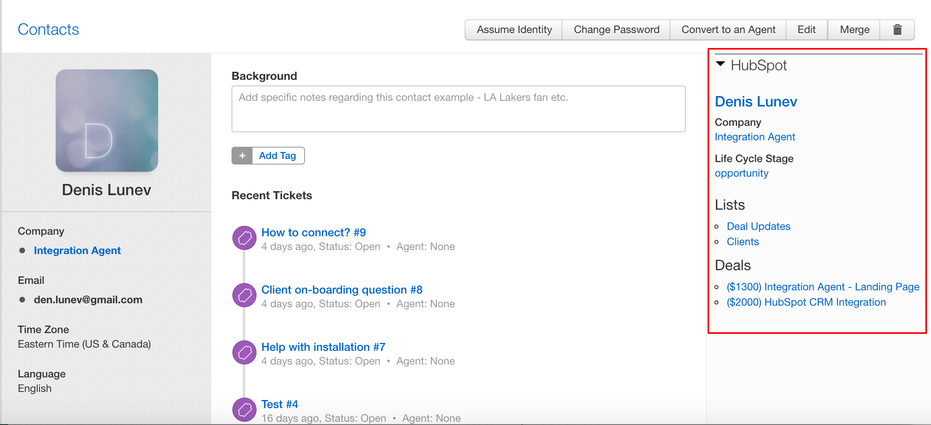Viewport: 931px width, 425px height.
Task: Click the den.lunev@gmail.com email text
Action: tap(88, 300)
